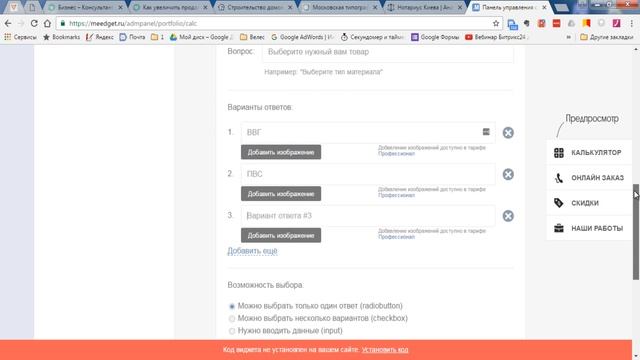Add image to answer option 3
Image resolution: width=640 pixels, height=360 pixels.
[x=281, y=236]
